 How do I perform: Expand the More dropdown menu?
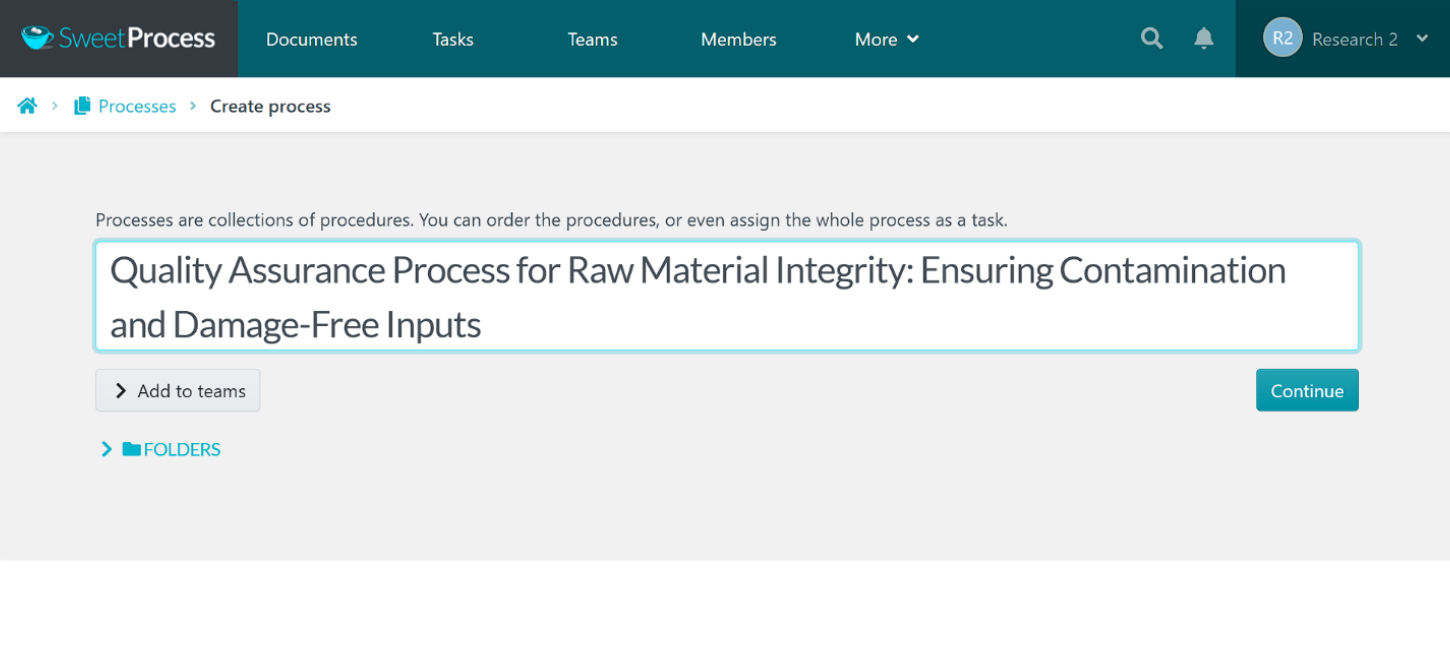[886, 39]
